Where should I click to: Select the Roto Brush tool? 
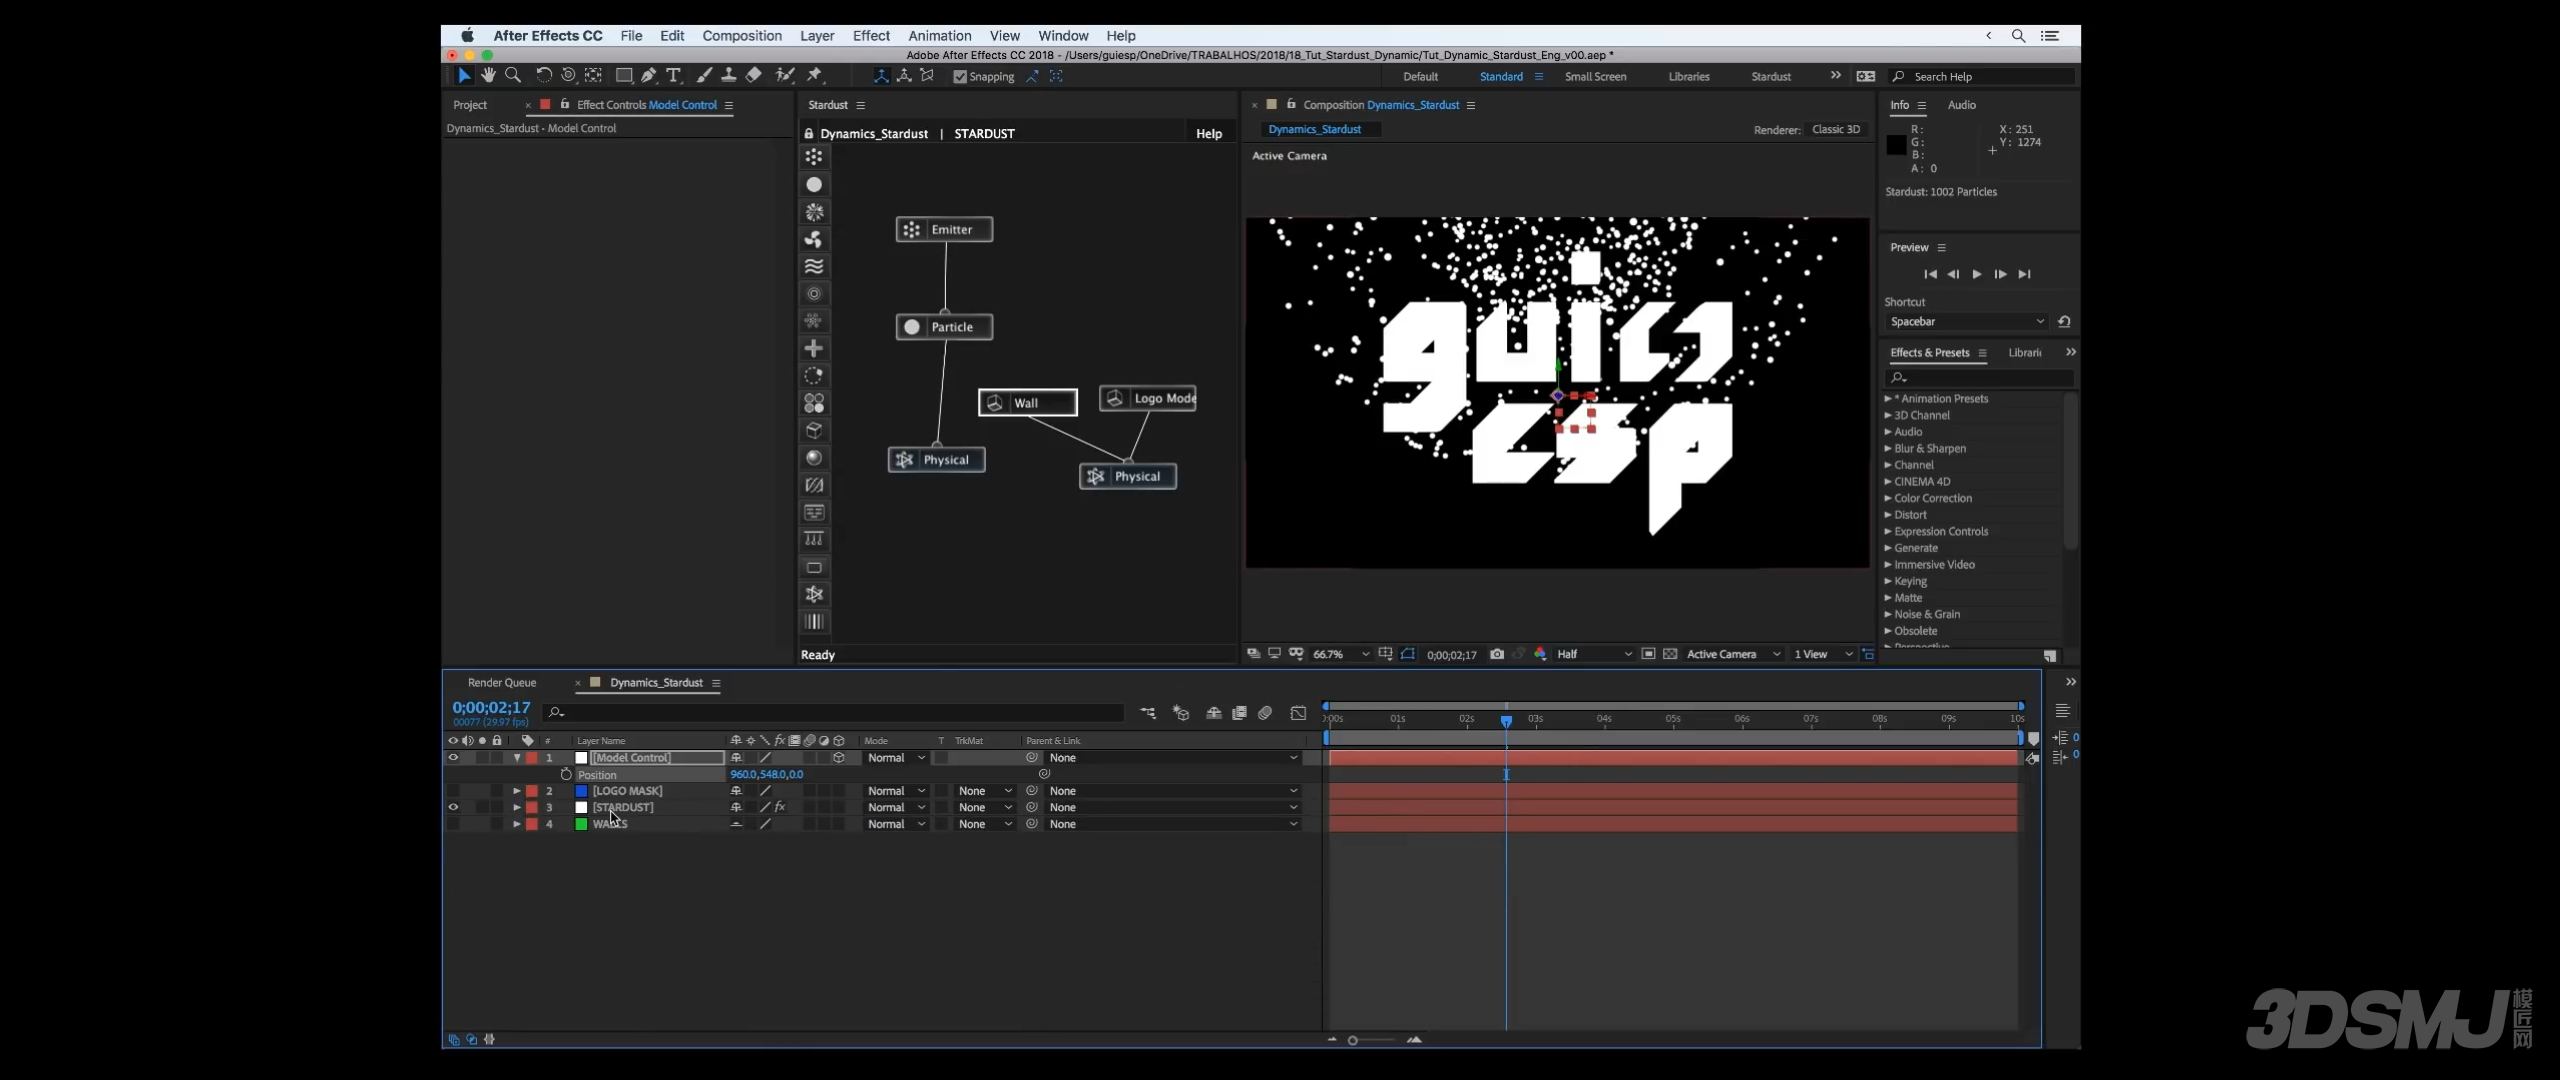tap(785, 76)
